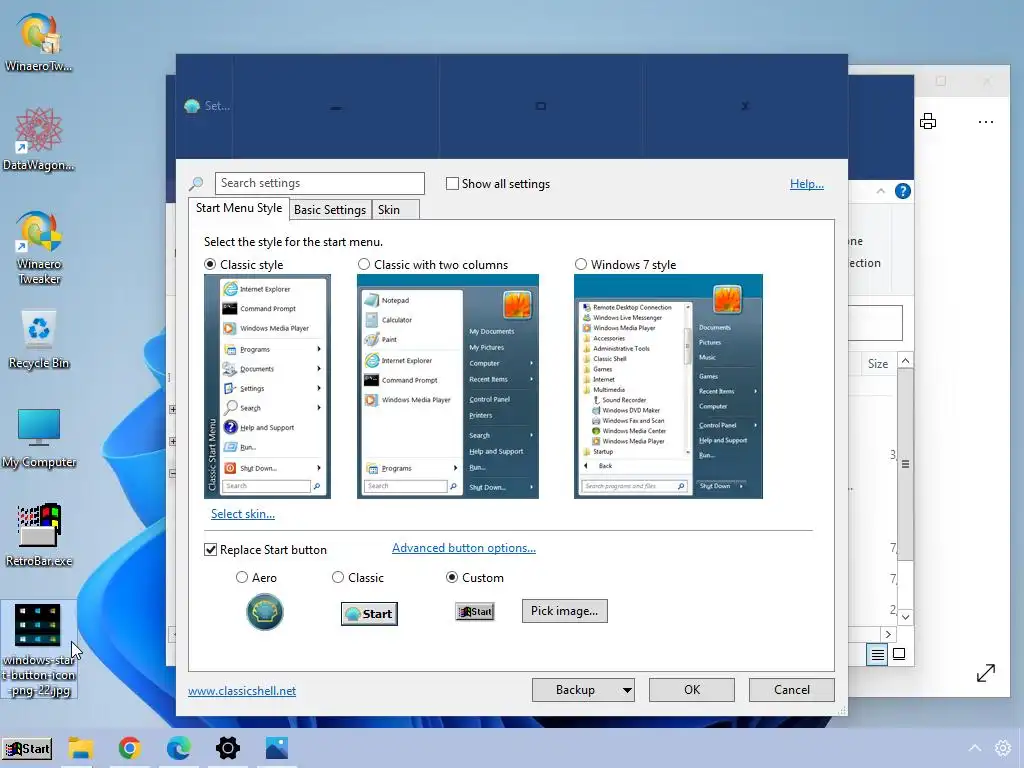Switch to details list view icon

pyautogui.click(x=878, y=654)
